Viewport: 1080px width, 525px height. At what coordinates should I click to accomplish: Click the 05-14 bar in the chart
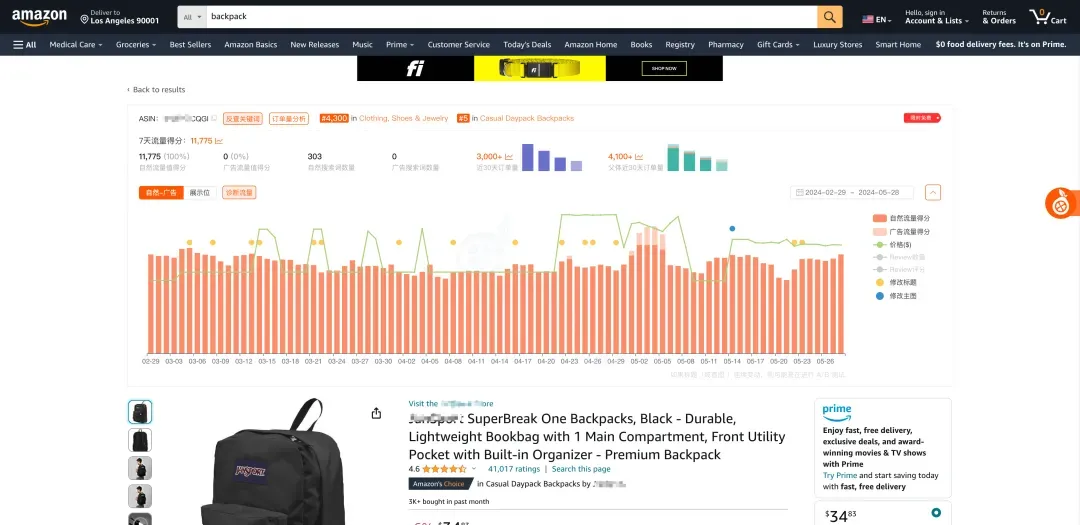tap(732, 304)
